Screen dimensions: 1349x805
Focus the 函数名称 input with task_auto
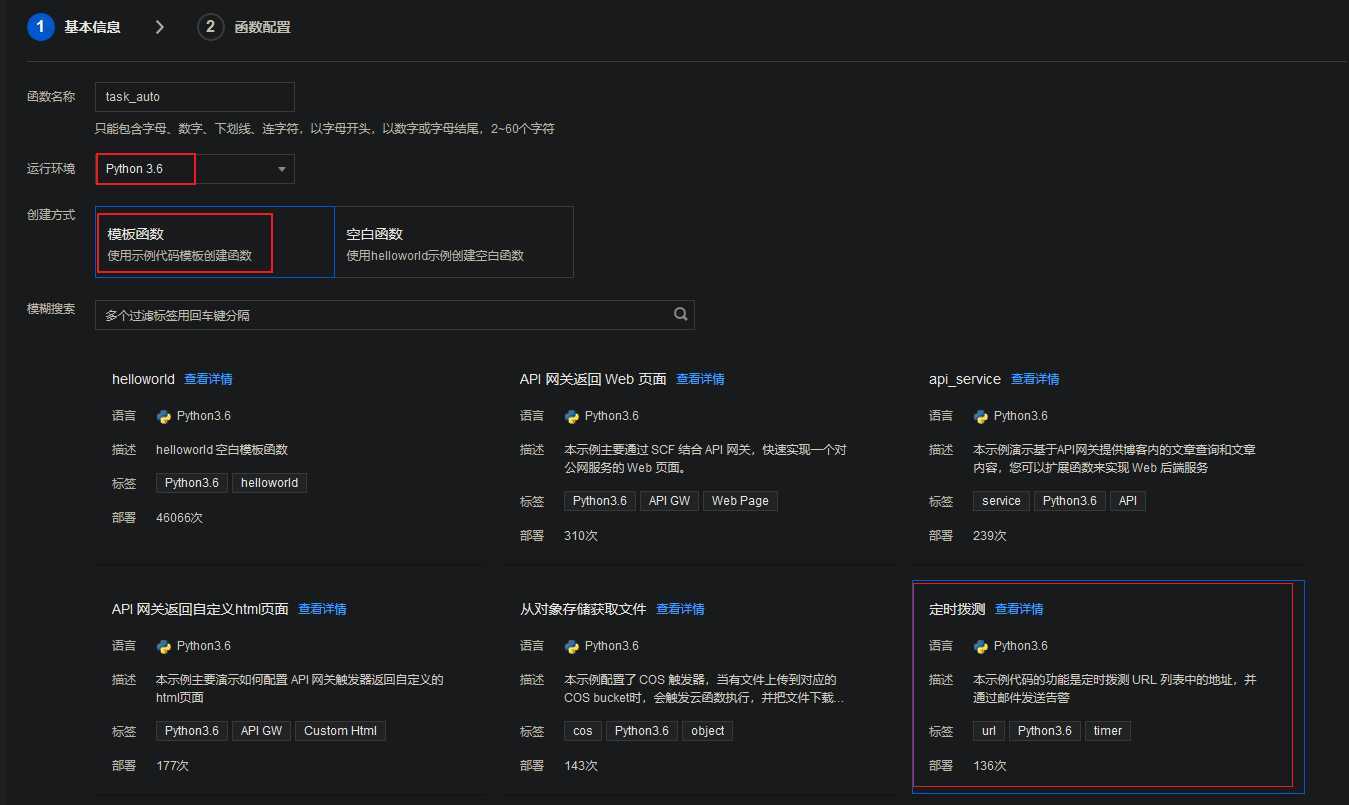tap(195, 97)
